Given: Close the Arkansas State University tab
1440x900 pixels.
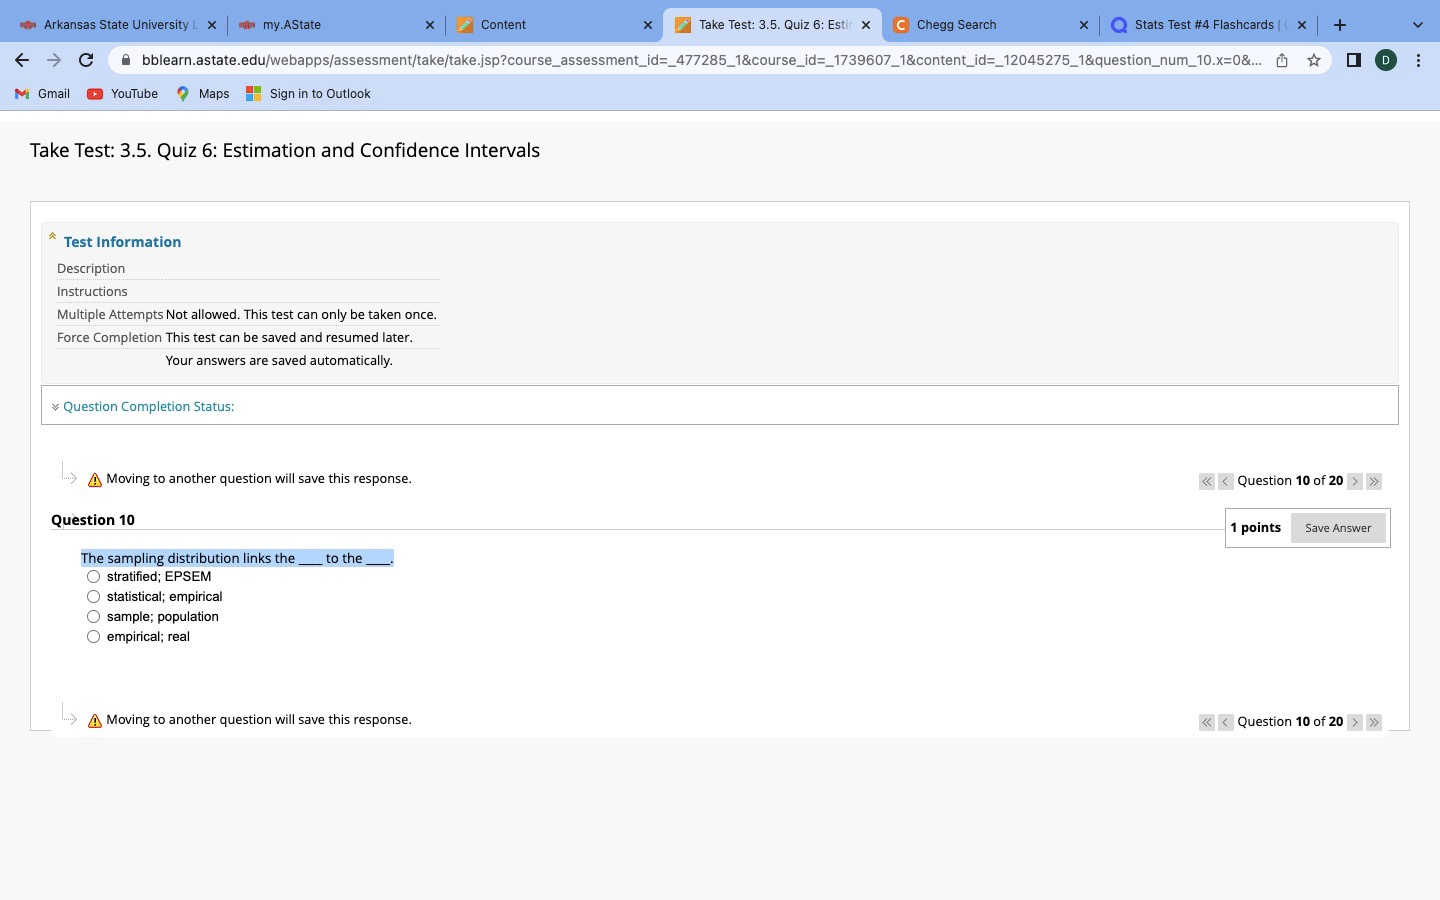Looking at the screenshot, I should tap(211, 25).
